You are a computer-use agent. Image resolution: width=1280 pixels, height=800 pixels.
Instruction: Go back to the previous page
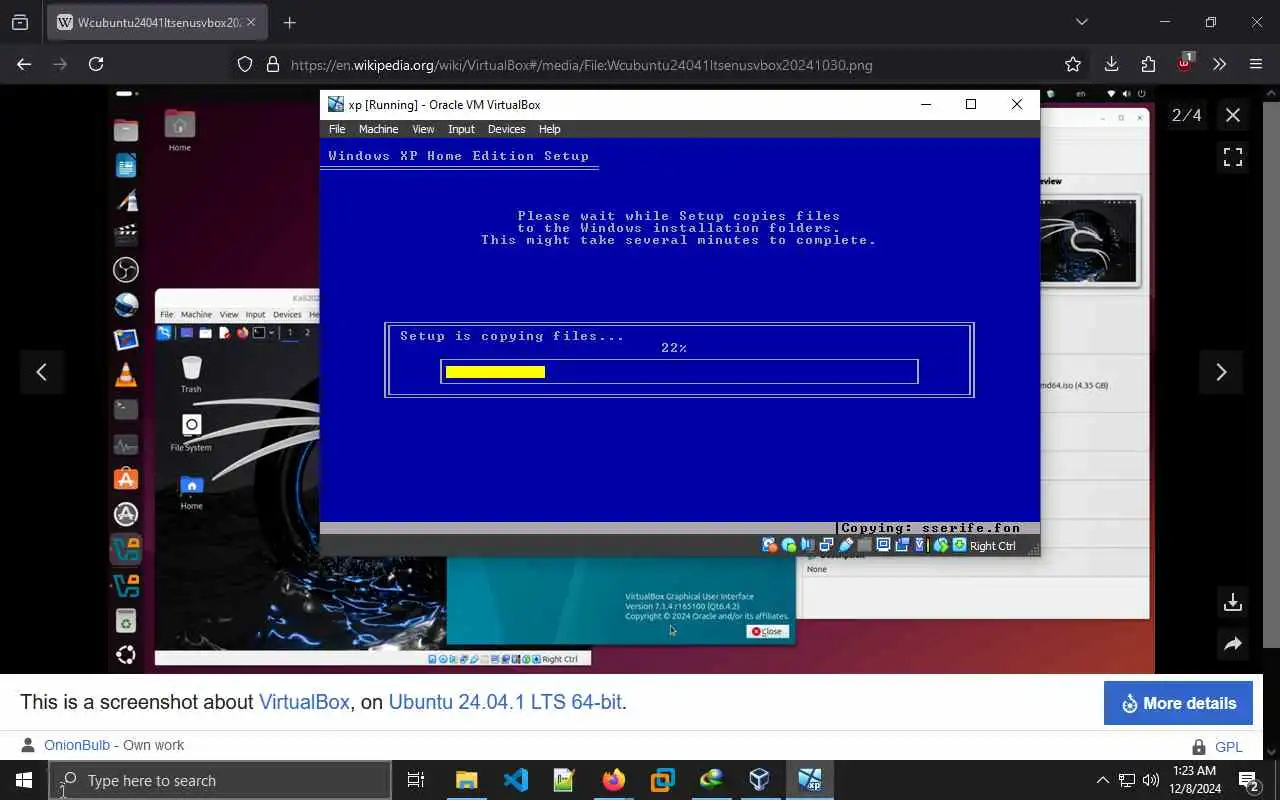pyautogui.click(x=24, y=64)
